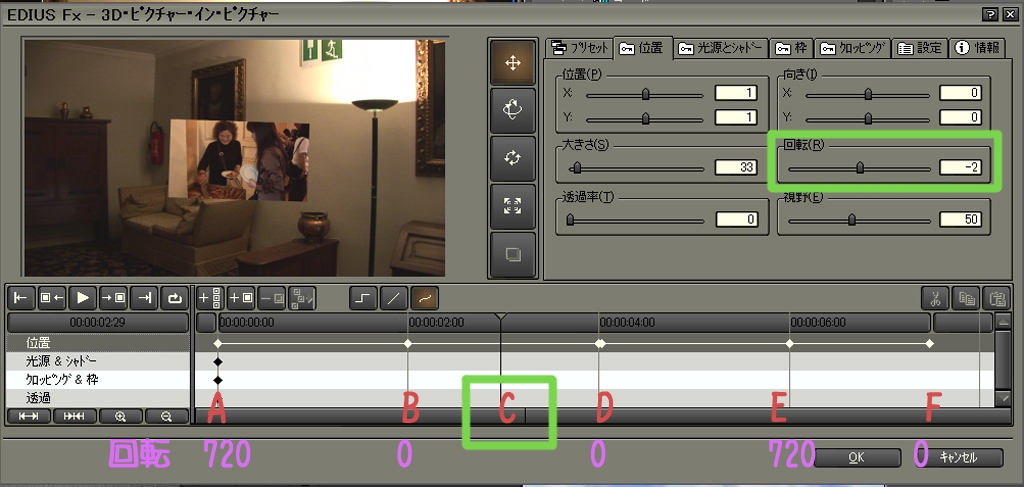This screenshot has height=487, width=1024.
Task: Confirm with the OK button
Action: [856, 458]
